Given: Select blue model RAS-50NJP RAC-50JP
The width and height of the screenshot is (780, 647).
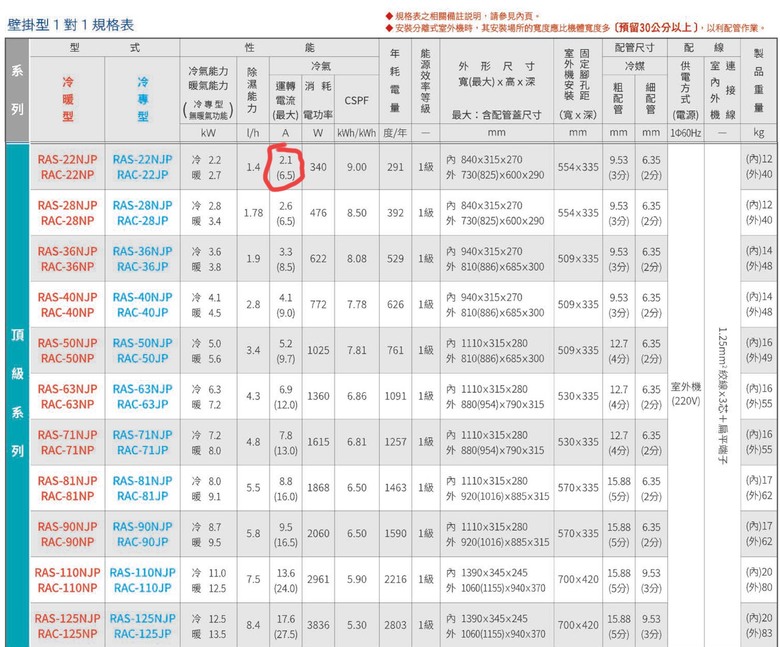Looking at the screenshot, I should tap(143, 351).
